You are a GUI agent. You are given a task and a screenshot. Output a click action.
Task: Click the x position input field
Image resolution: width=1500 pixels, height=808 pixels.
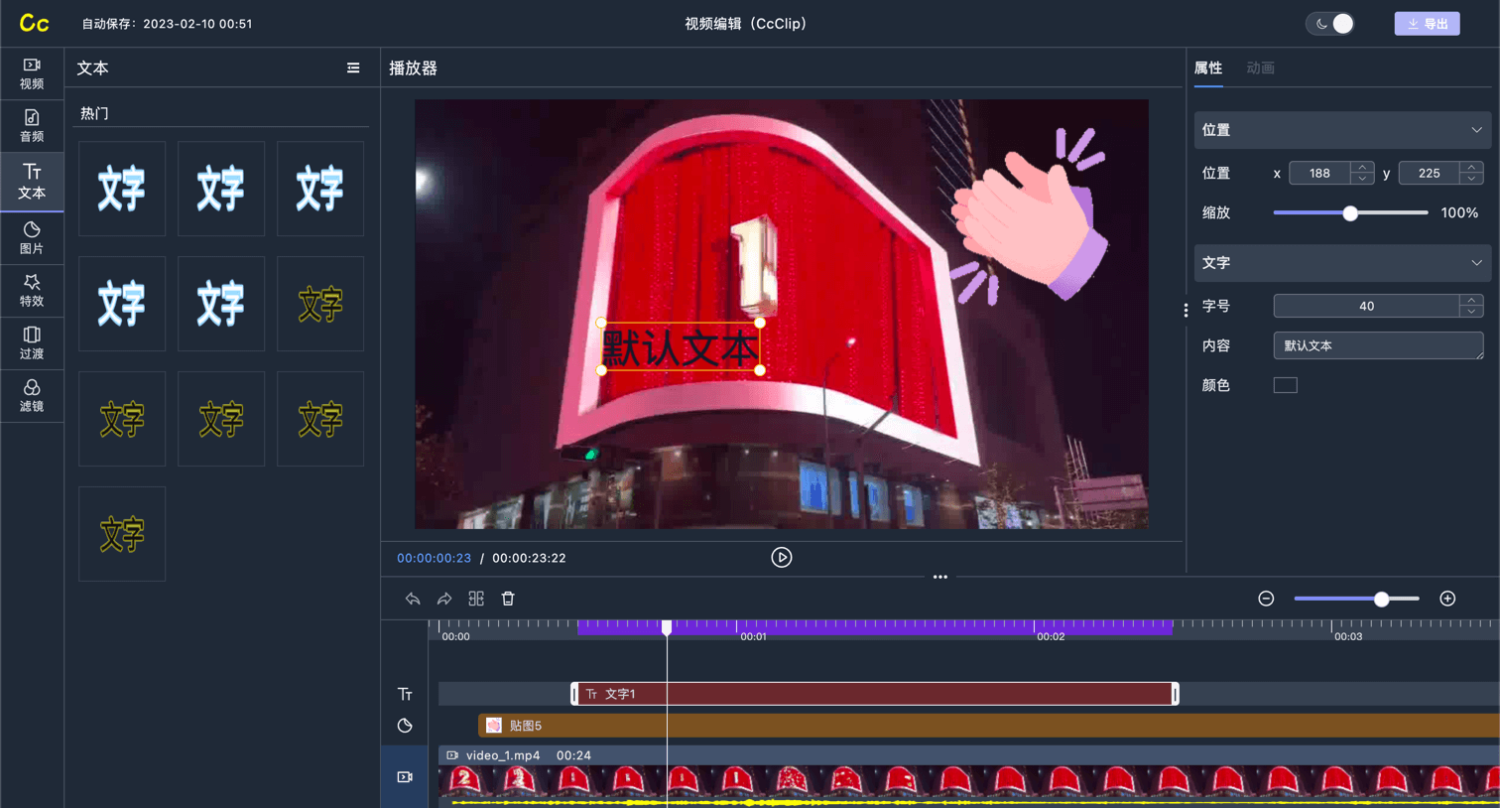pos(1320,173)
